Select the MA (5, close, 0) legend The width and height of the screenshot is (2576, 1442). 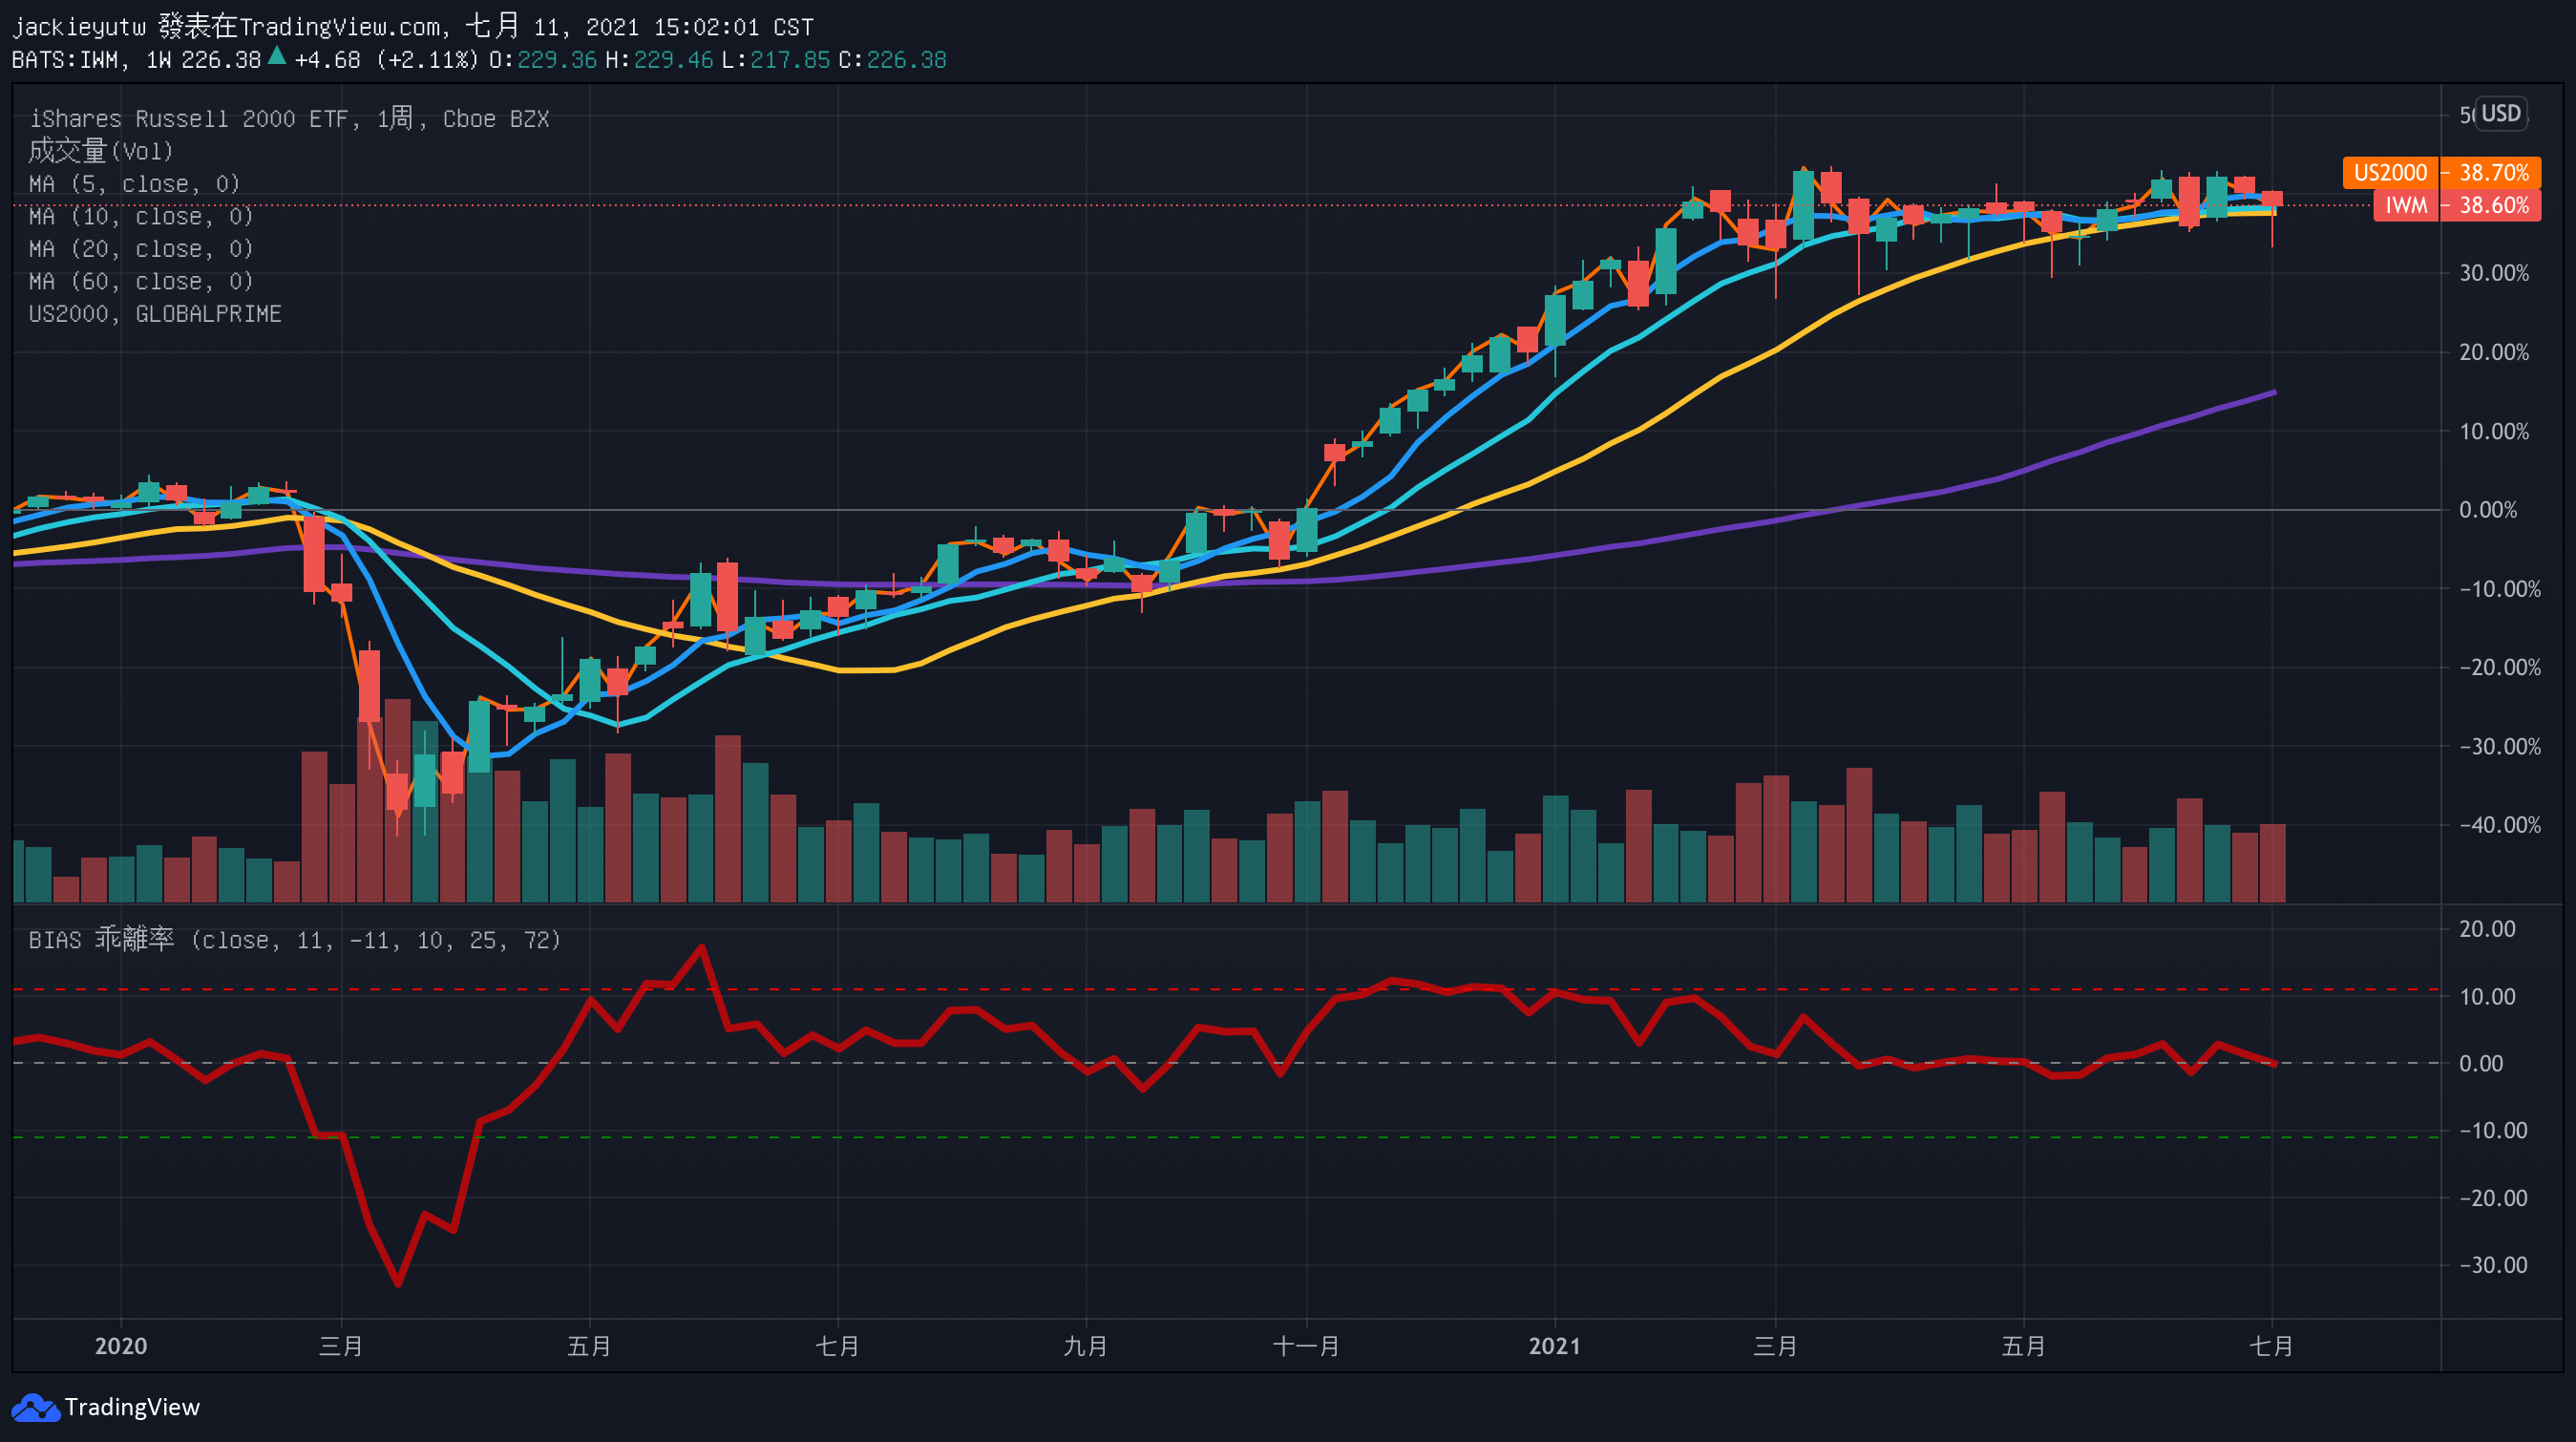click(134, 184)
